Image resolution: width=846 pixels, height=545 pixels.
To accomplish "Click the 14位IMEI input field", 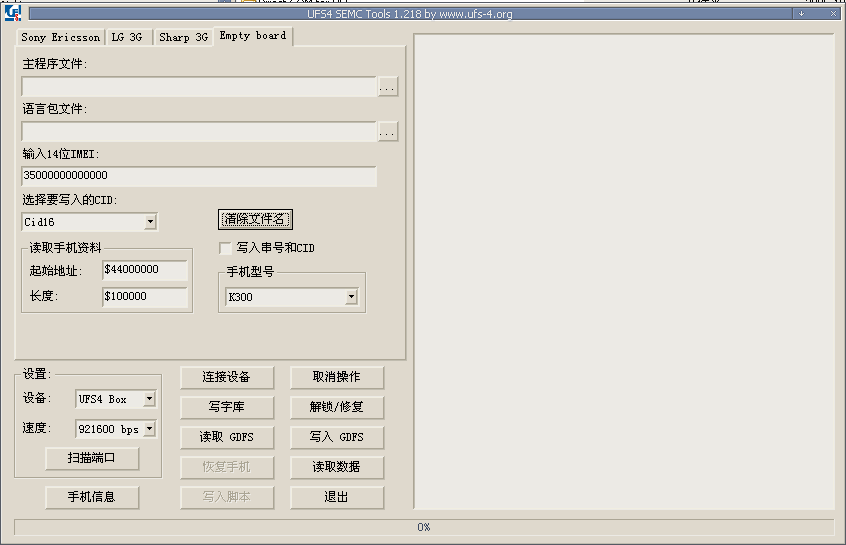I will coord(199,176).
